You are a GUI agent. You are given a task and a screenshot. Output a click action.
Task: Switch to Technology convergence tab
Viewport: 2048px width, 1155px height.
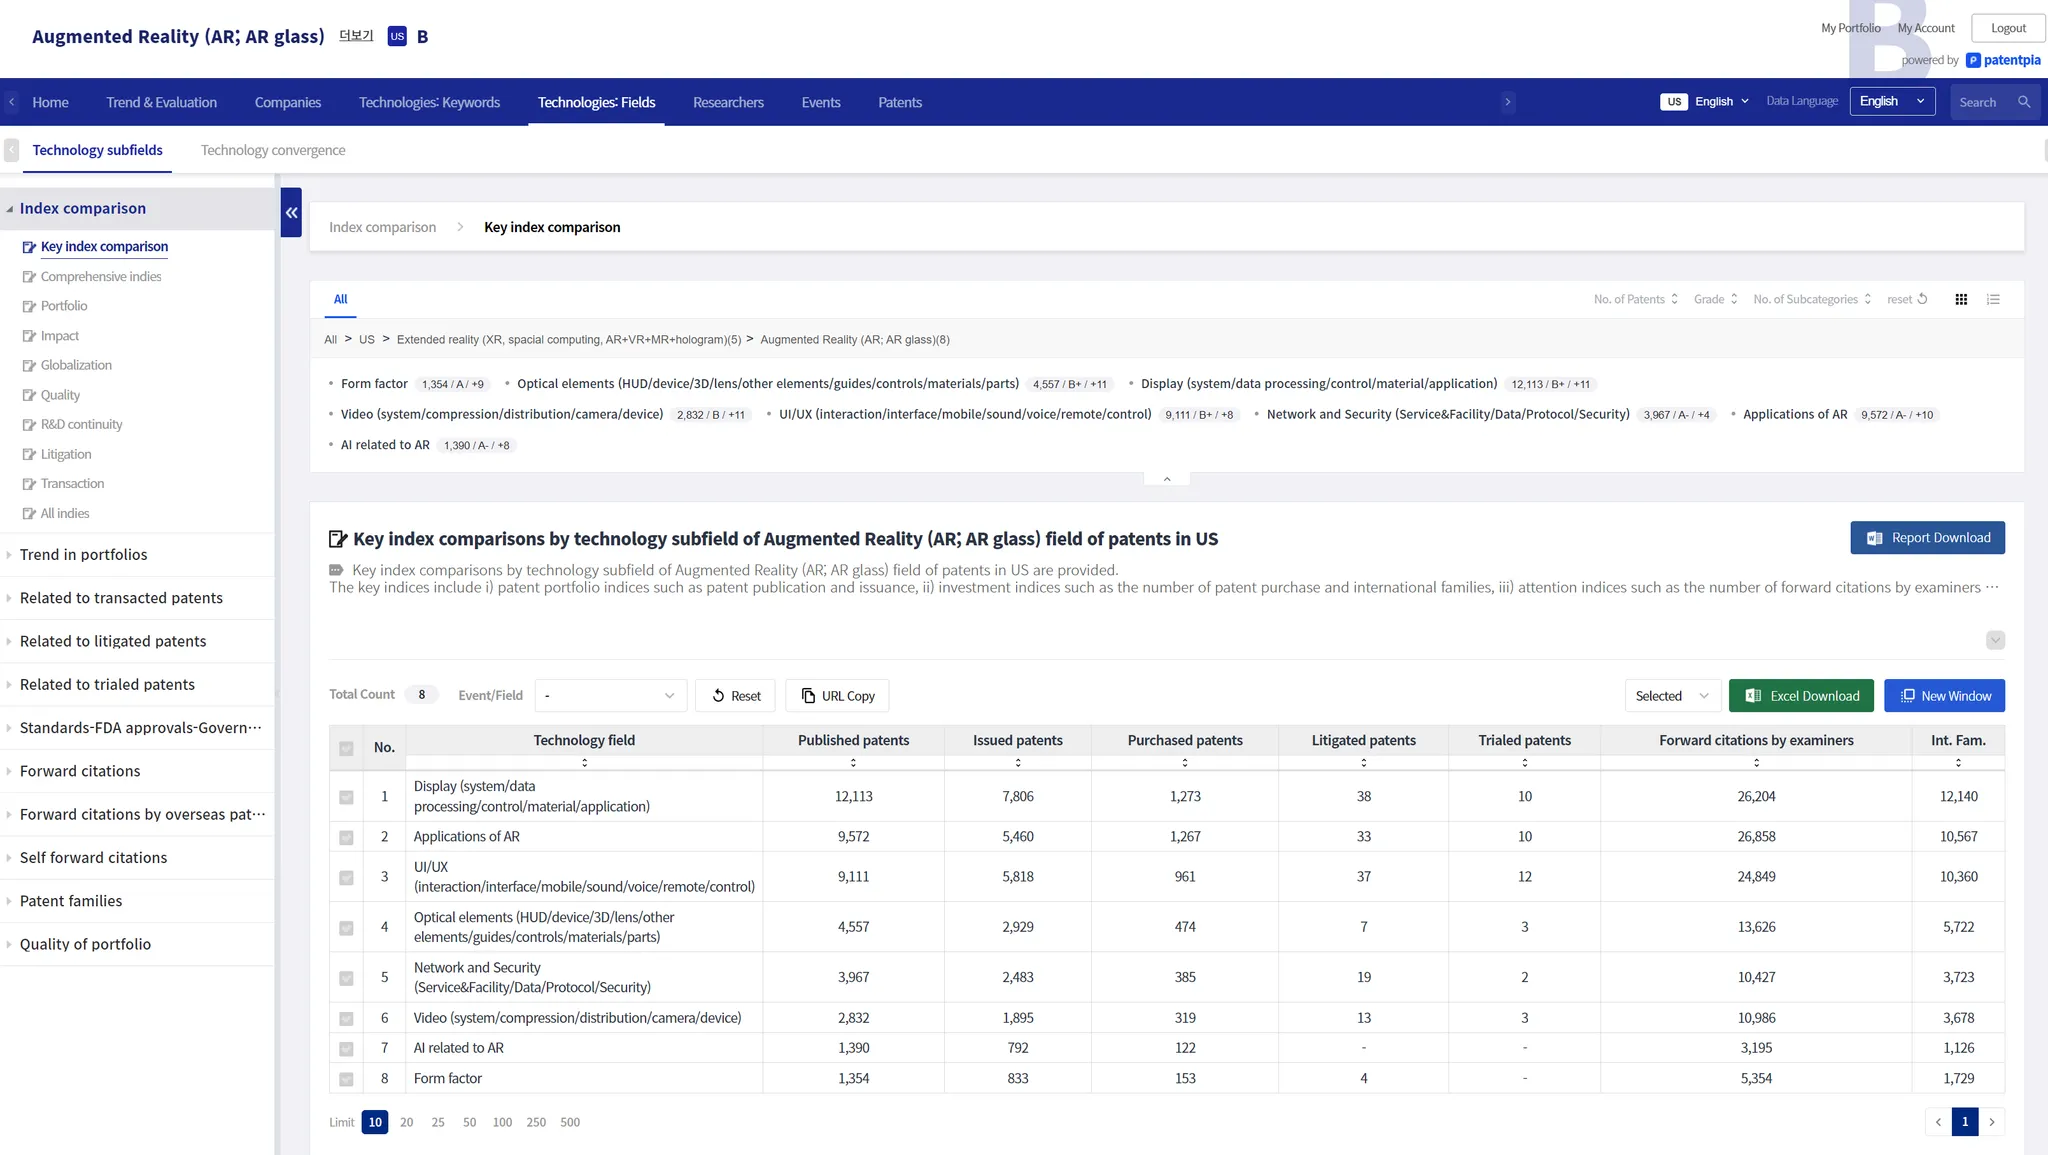273,150
